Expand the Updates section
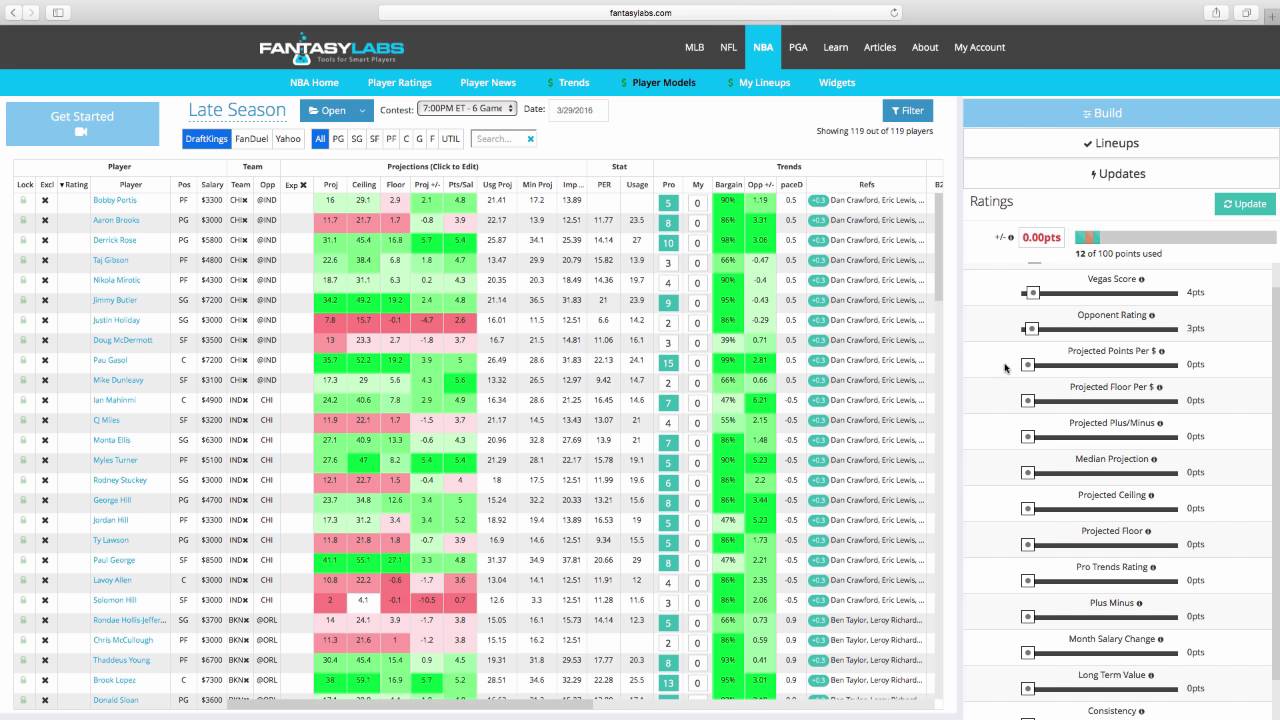1280x720 pixels. pyautogui.click(x=1120, y=174)
